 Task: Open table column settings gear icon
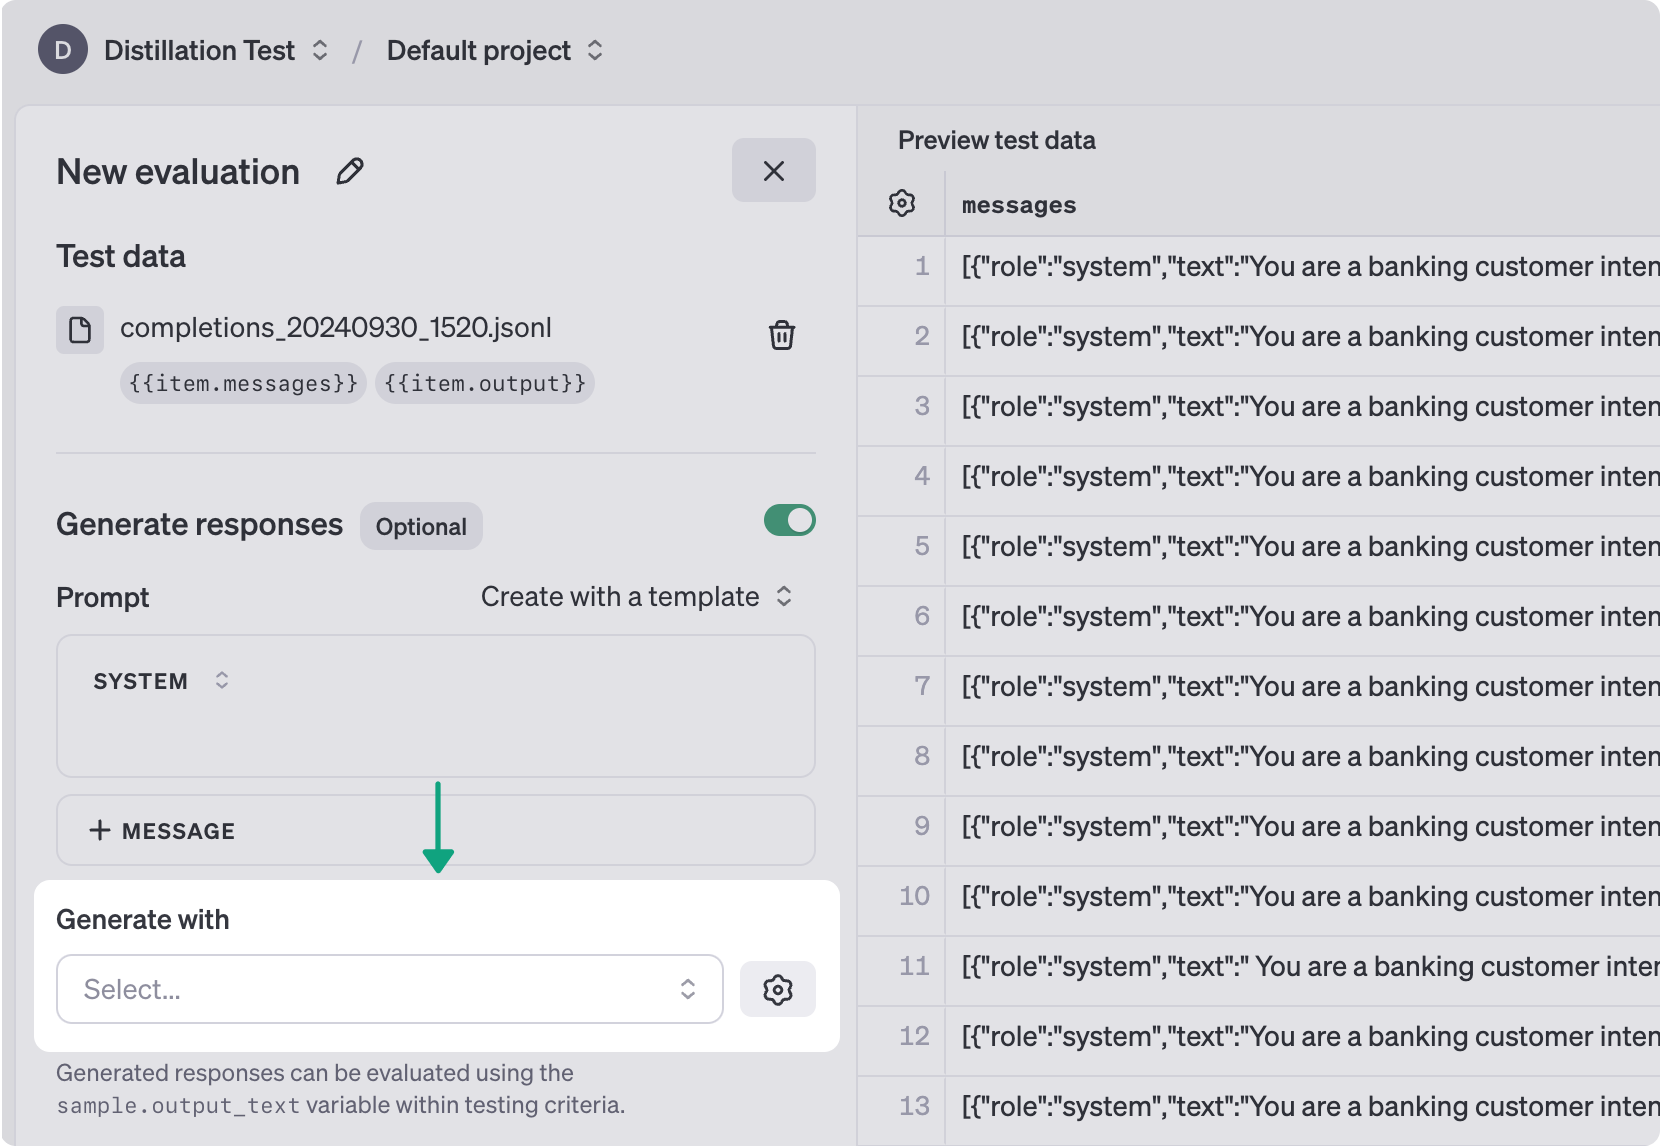pos(901,204)
